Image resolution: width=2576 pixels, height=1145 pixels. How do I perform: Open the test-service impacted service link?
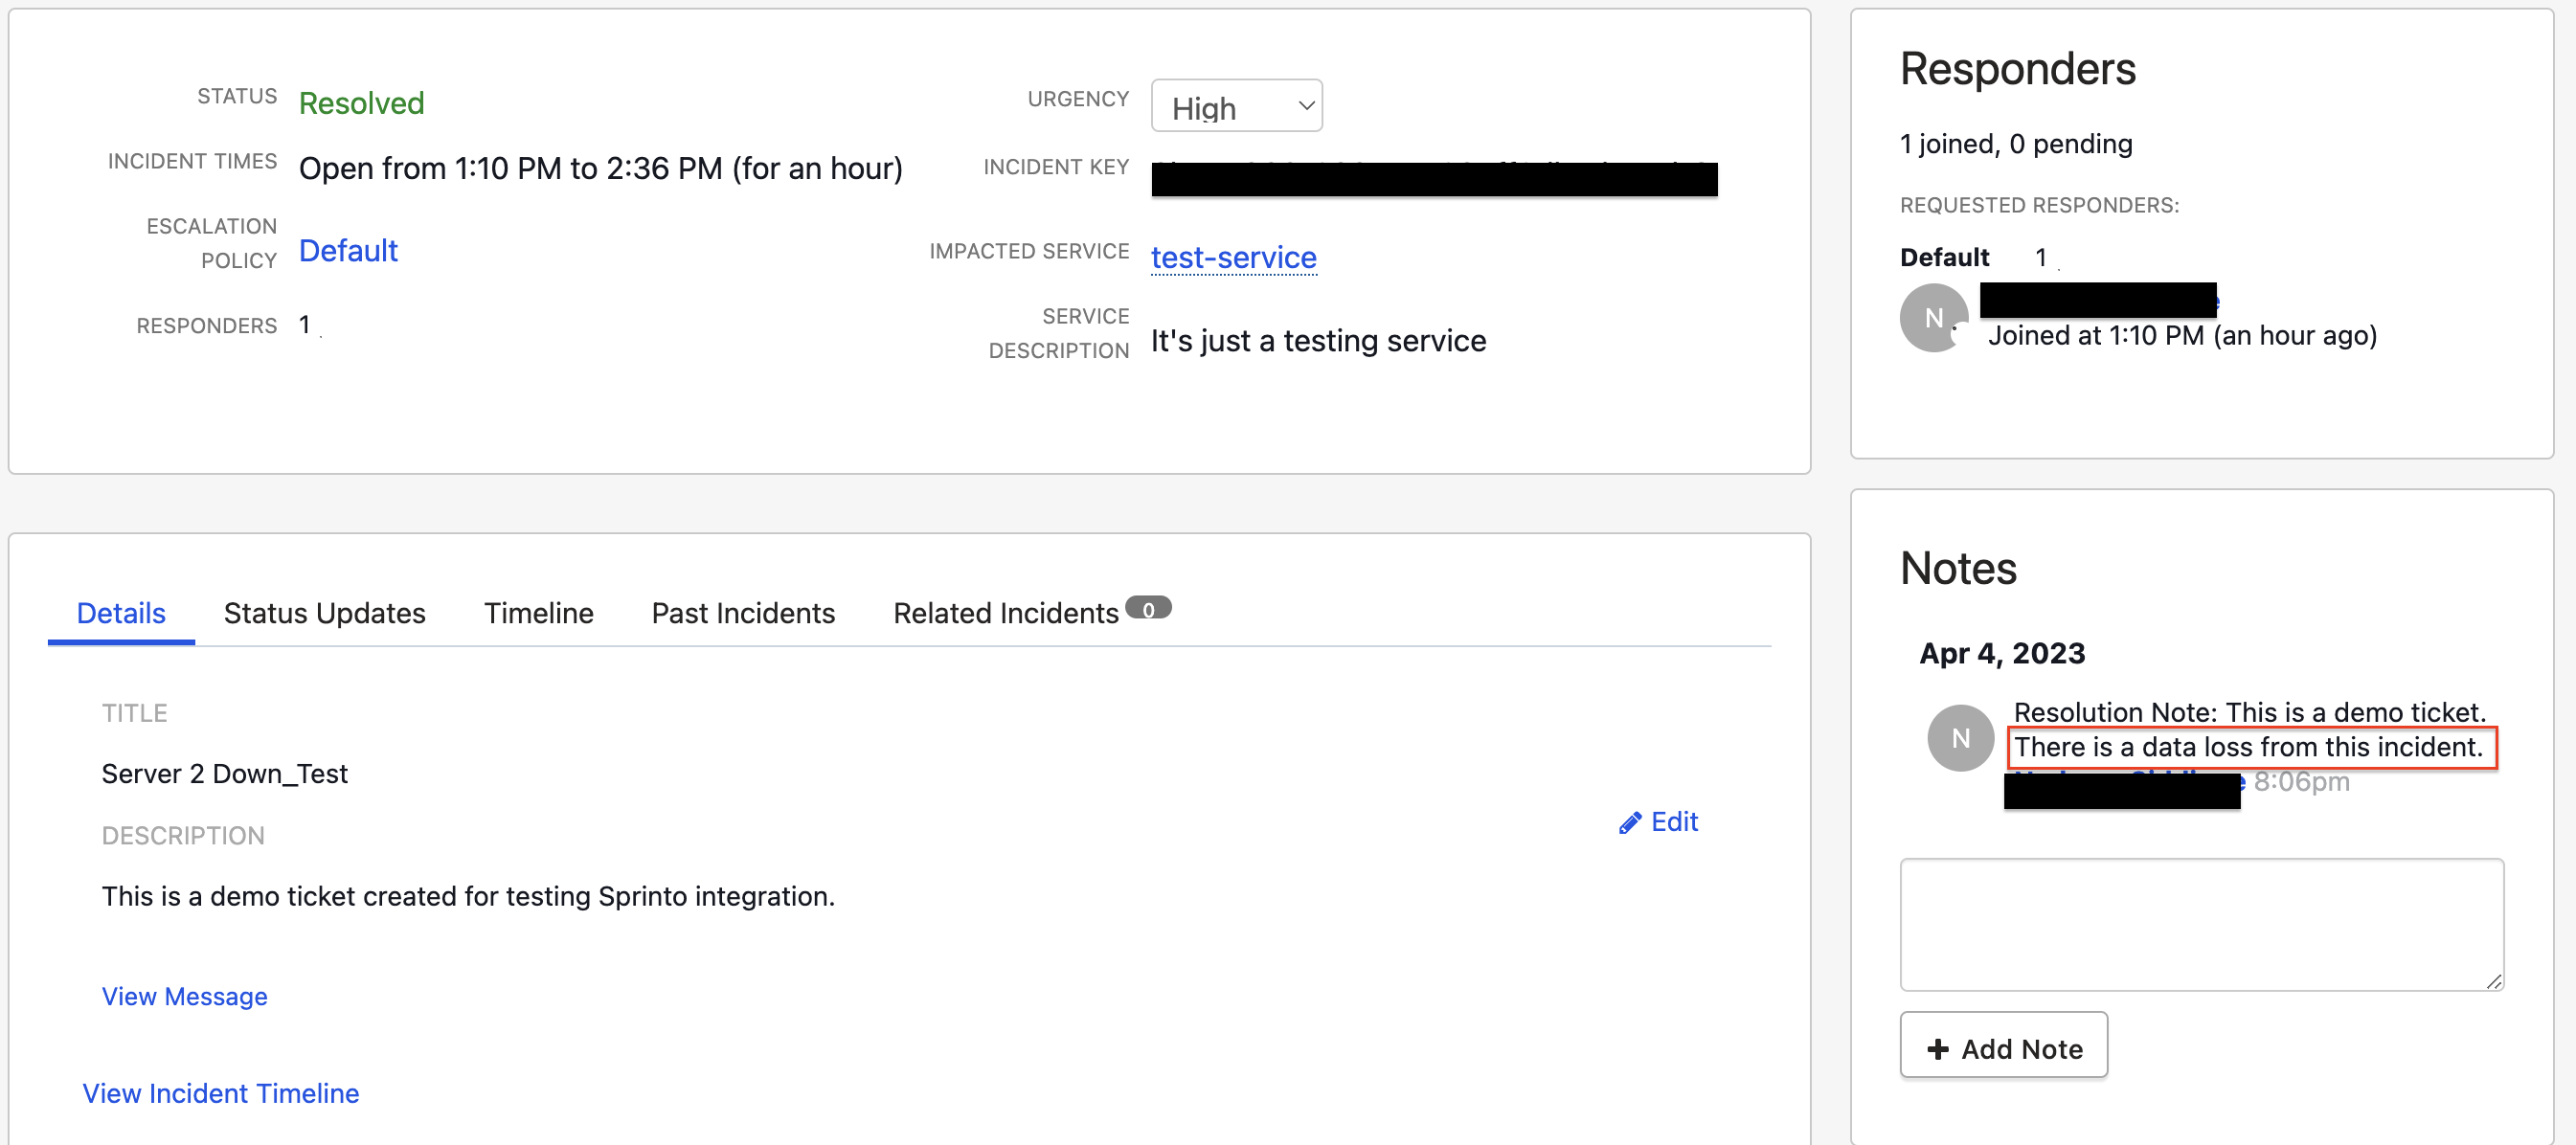[1233, 257]
